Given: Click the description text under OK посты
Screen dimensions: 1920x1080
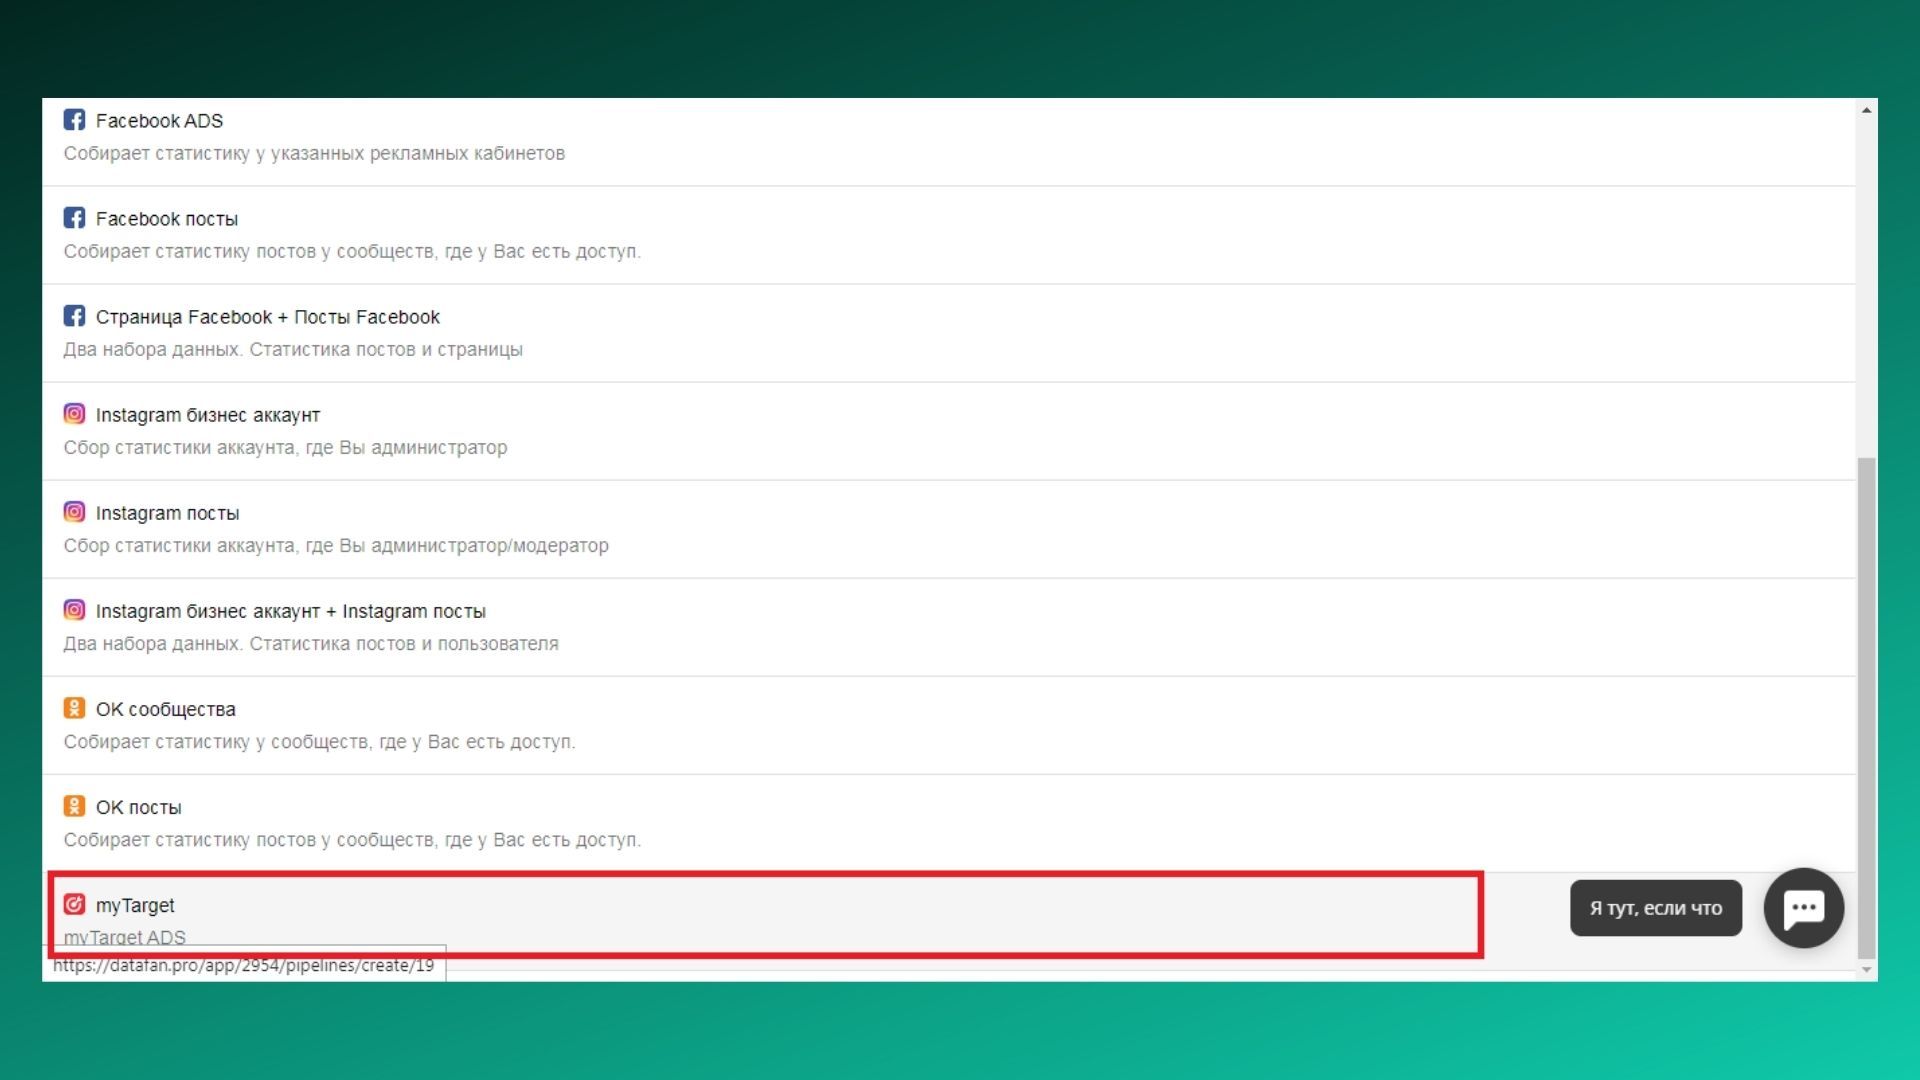Looking at the screenshot, I should click(352, 839).
